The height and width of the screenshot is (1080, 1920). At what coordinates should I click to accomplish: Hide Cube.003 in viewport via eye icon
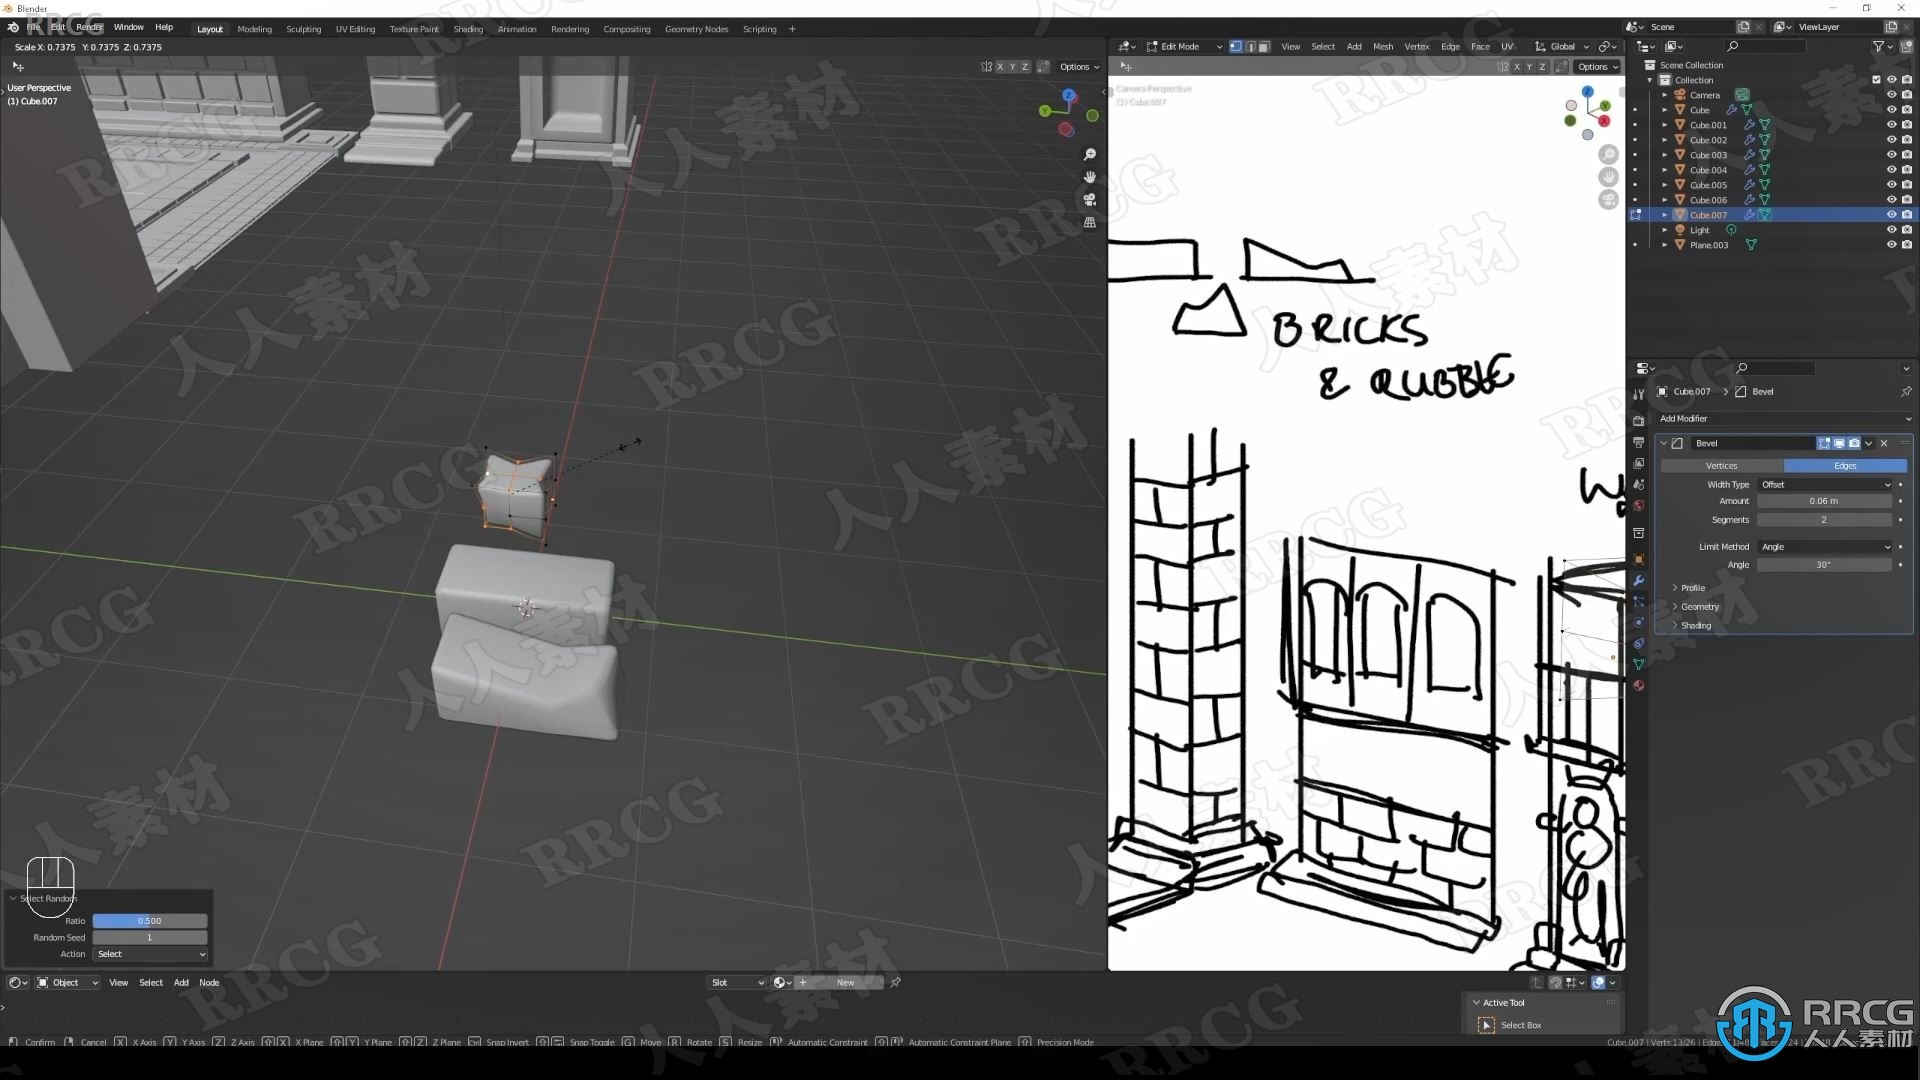click(1891, 155)
